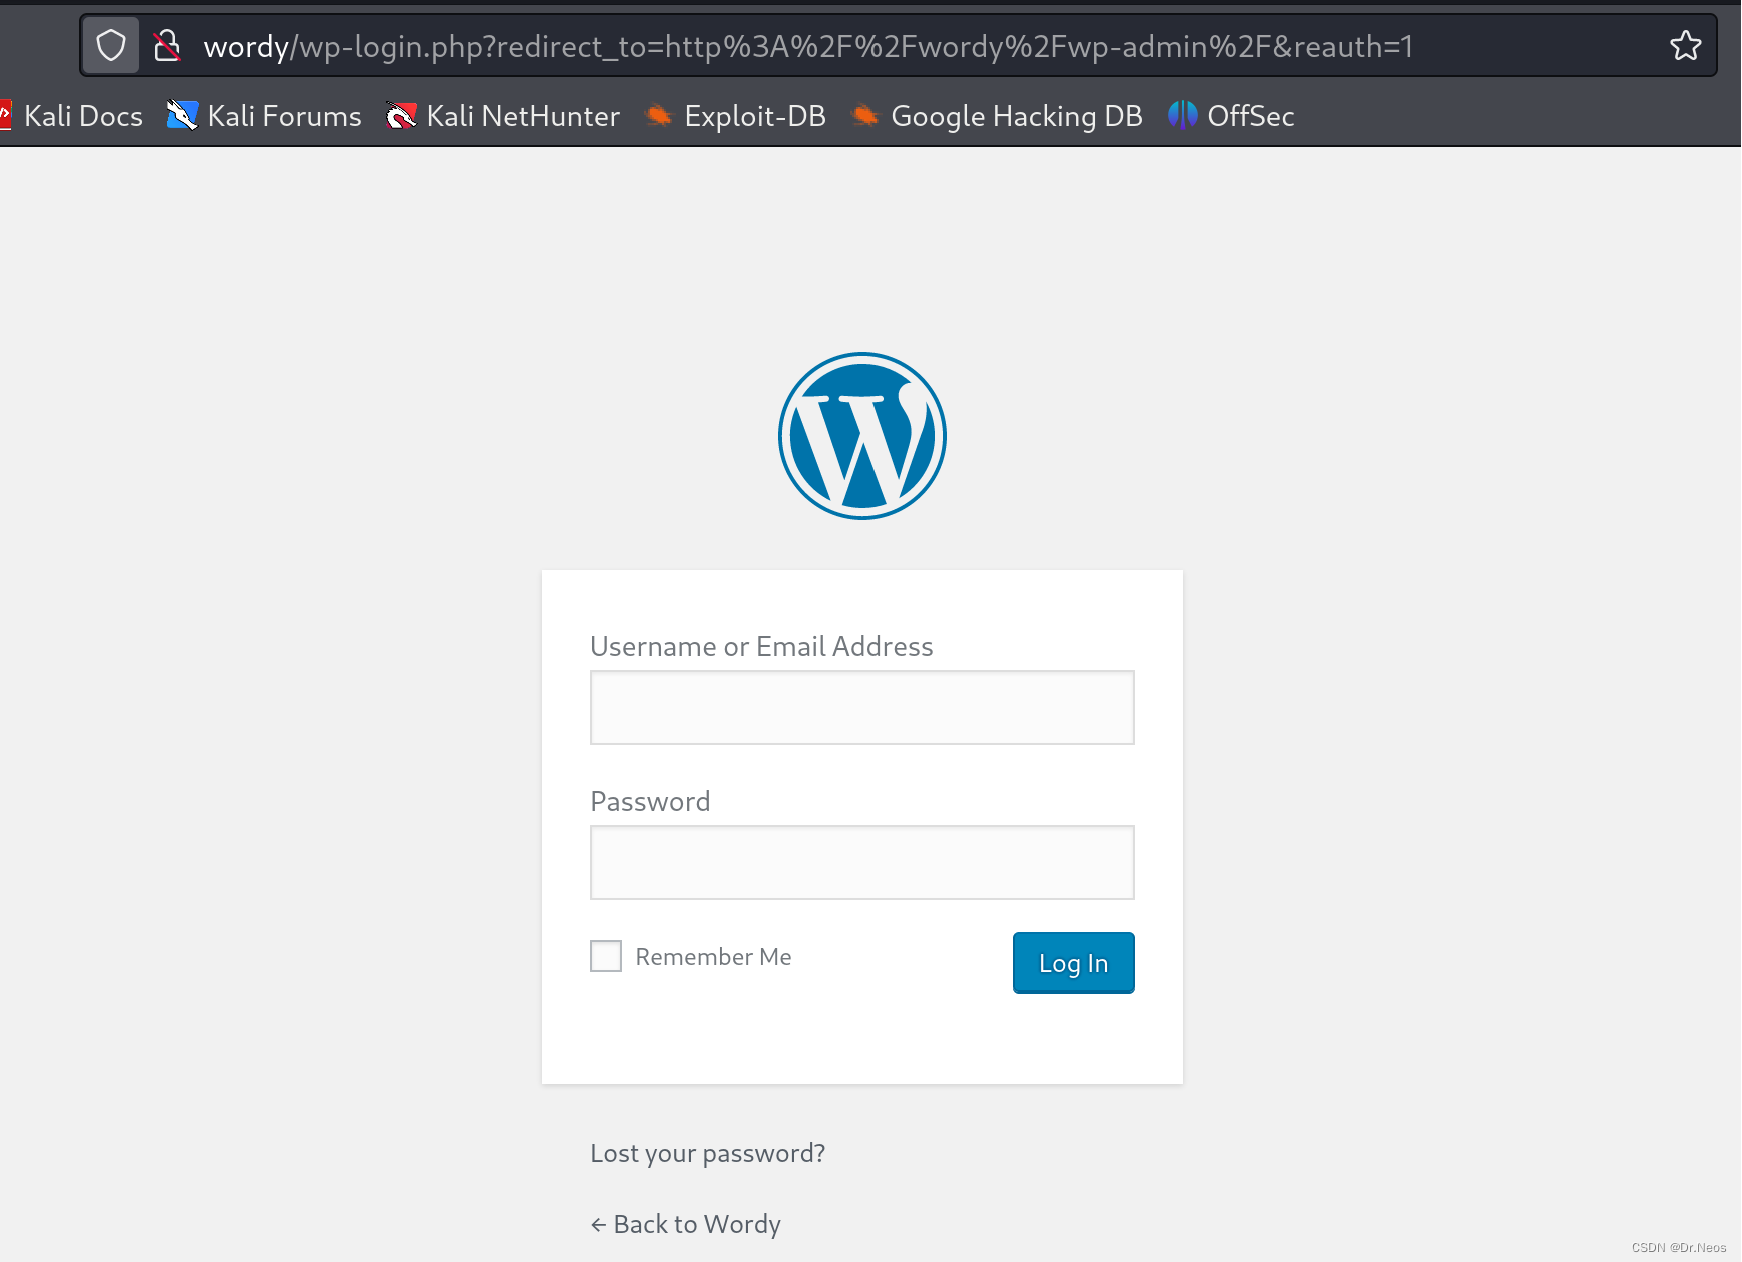1742x1262 pixels.
Task: Open the OffSec bookmark label
Action: pos(1251,116)
